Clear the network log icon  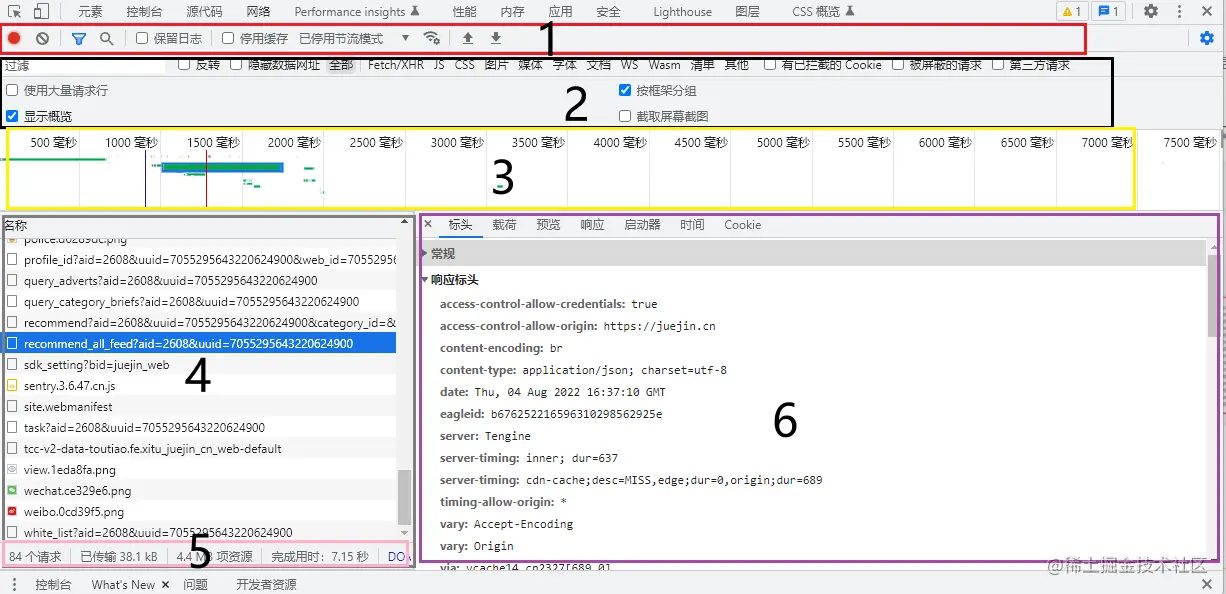coord(42,38)
